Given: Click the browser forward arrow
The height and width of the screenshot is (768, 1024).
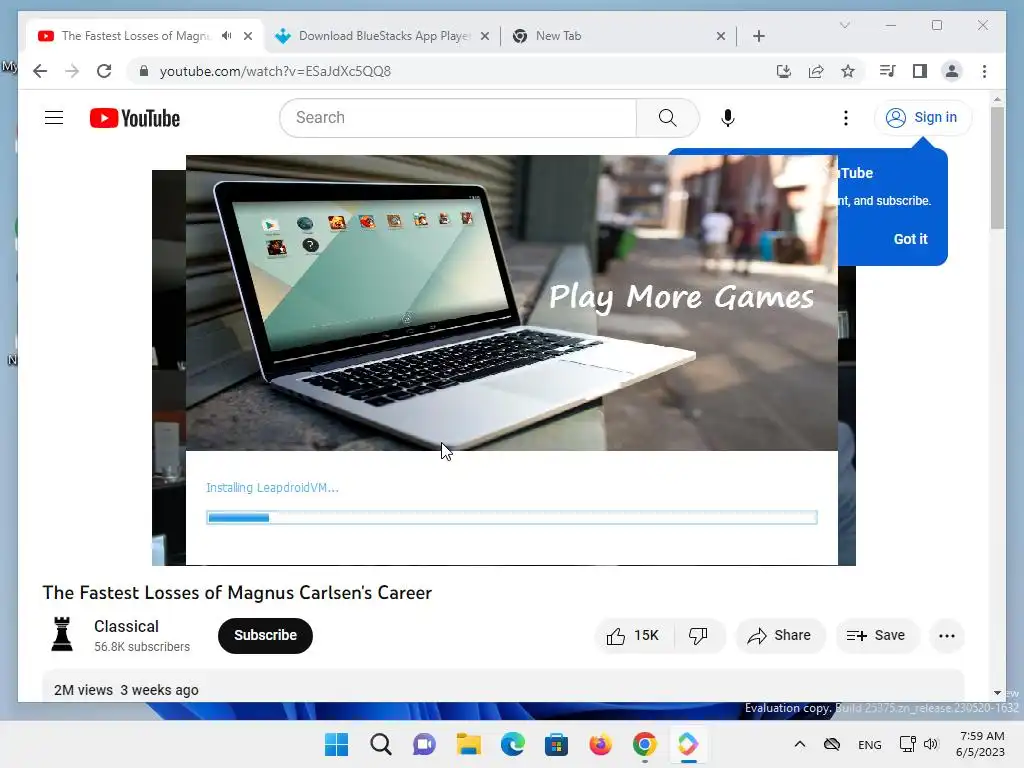Looking at the screenshot, I should tap(72, 71).
